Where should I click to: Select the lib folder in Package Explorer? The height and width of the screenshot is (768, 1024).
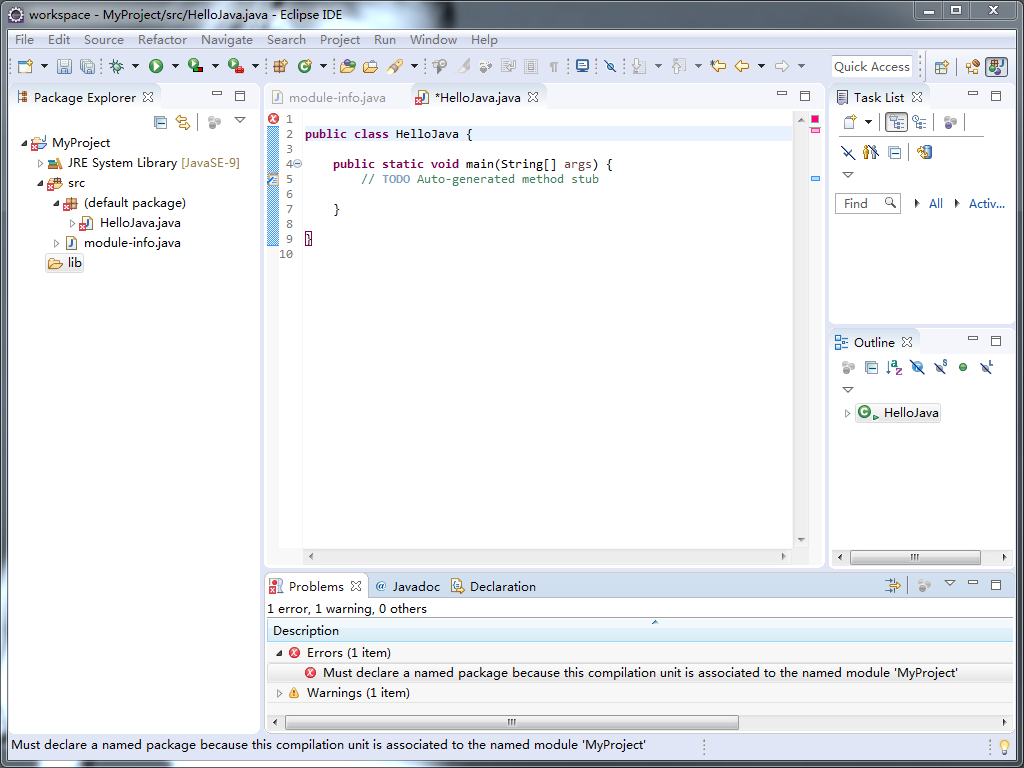click(65, 263)
